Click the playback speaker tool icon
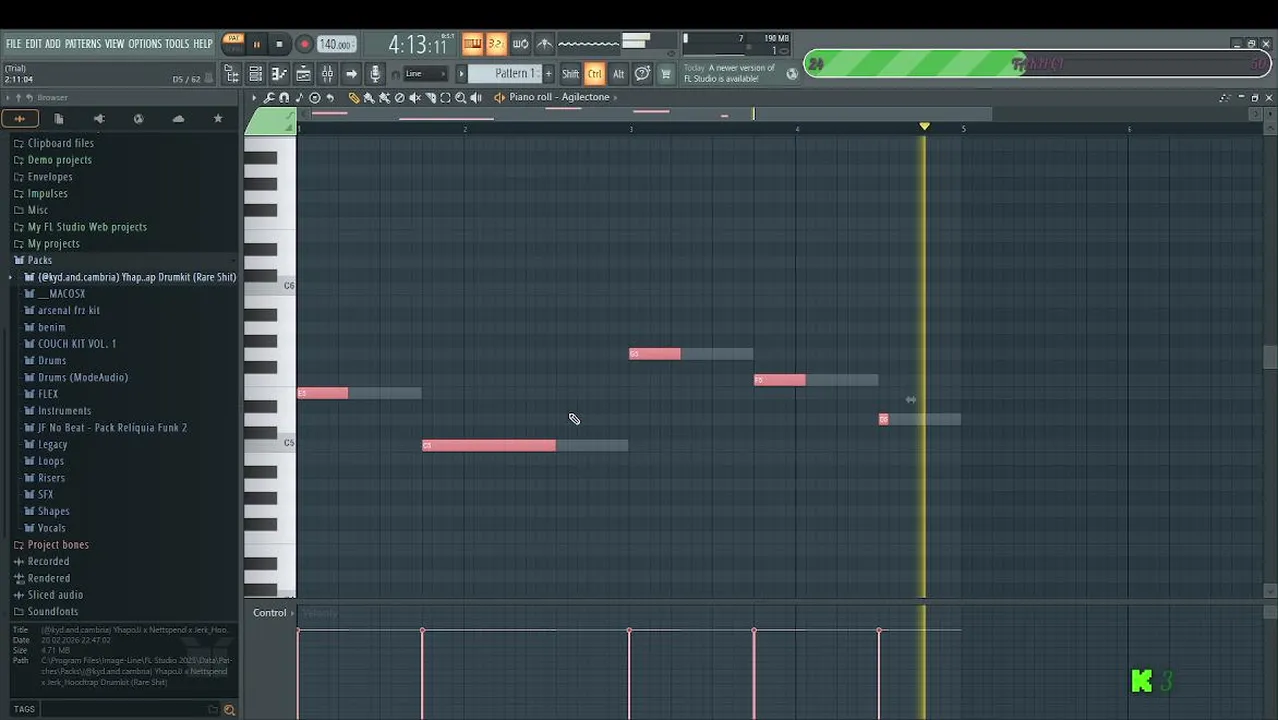Screen dimensions: 1278x720 pos(476,97)
